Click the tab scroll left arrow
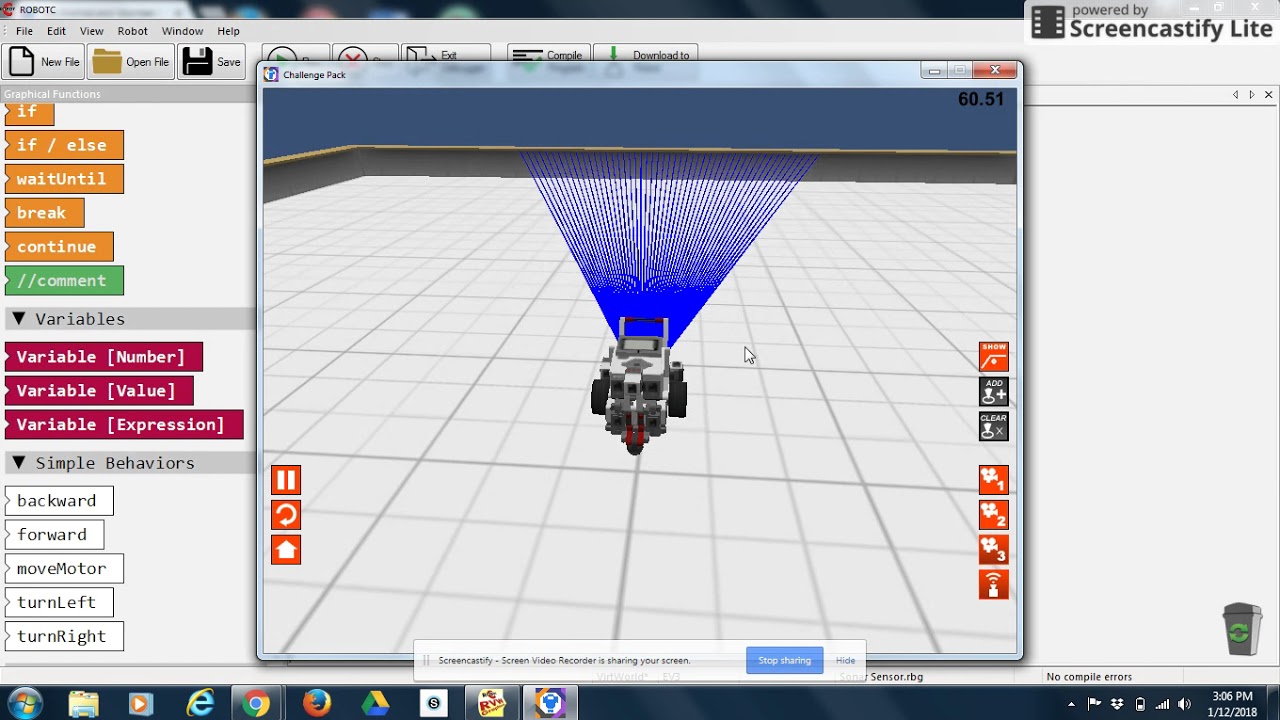Screen dimensions: 1280x720 click(x=1236, y=95)
